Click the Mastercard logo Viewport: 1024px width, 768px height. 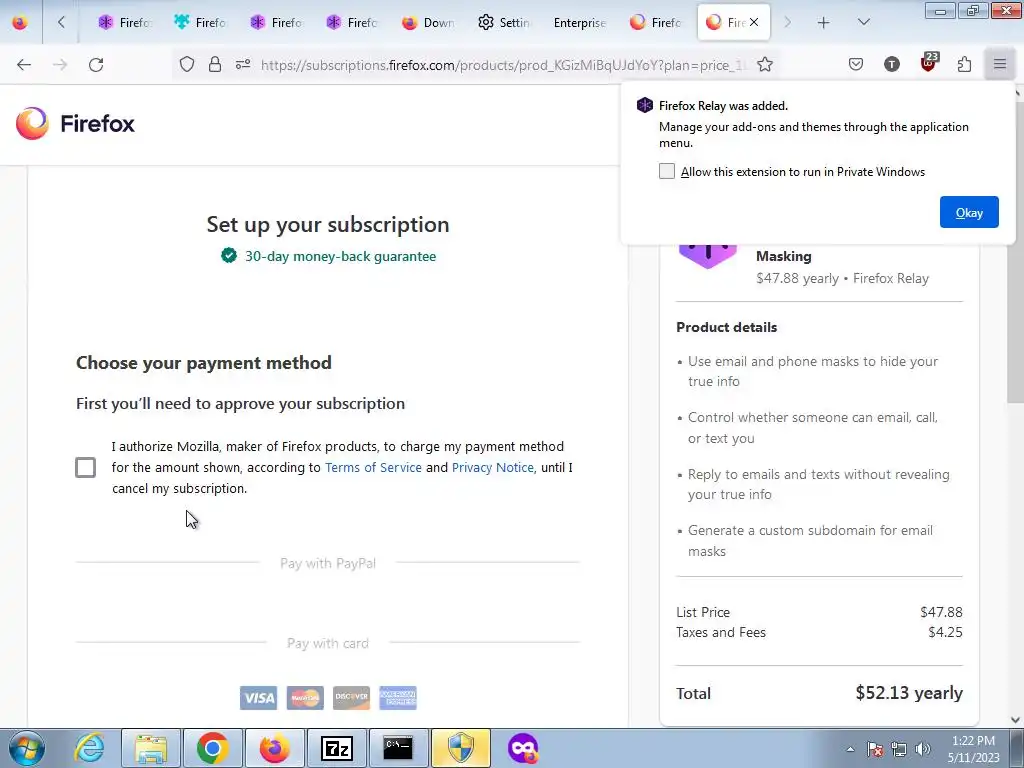click(x=305, y=698)
